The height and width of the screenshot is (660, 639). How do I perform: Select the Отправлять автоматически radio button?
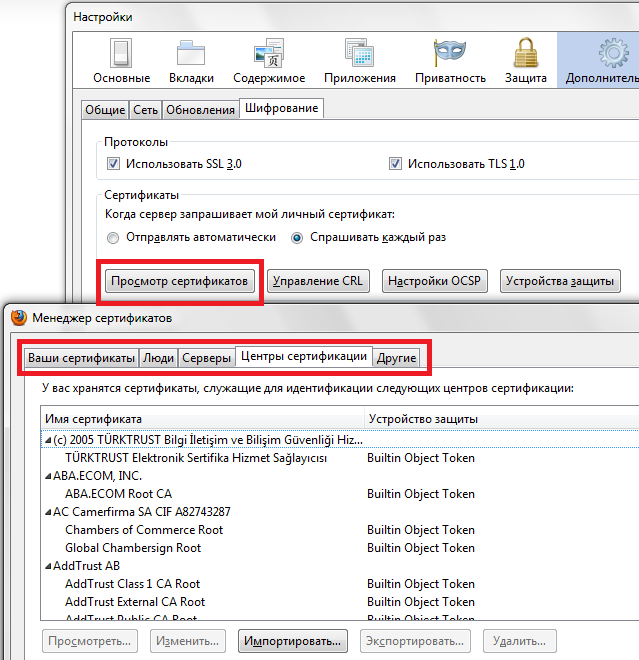tap(113, 238)
